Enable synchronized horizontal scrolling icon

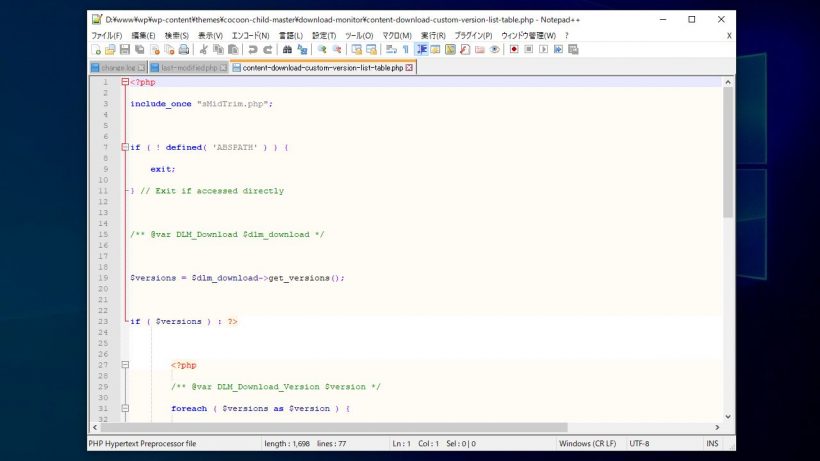click(x=371, y=50)
